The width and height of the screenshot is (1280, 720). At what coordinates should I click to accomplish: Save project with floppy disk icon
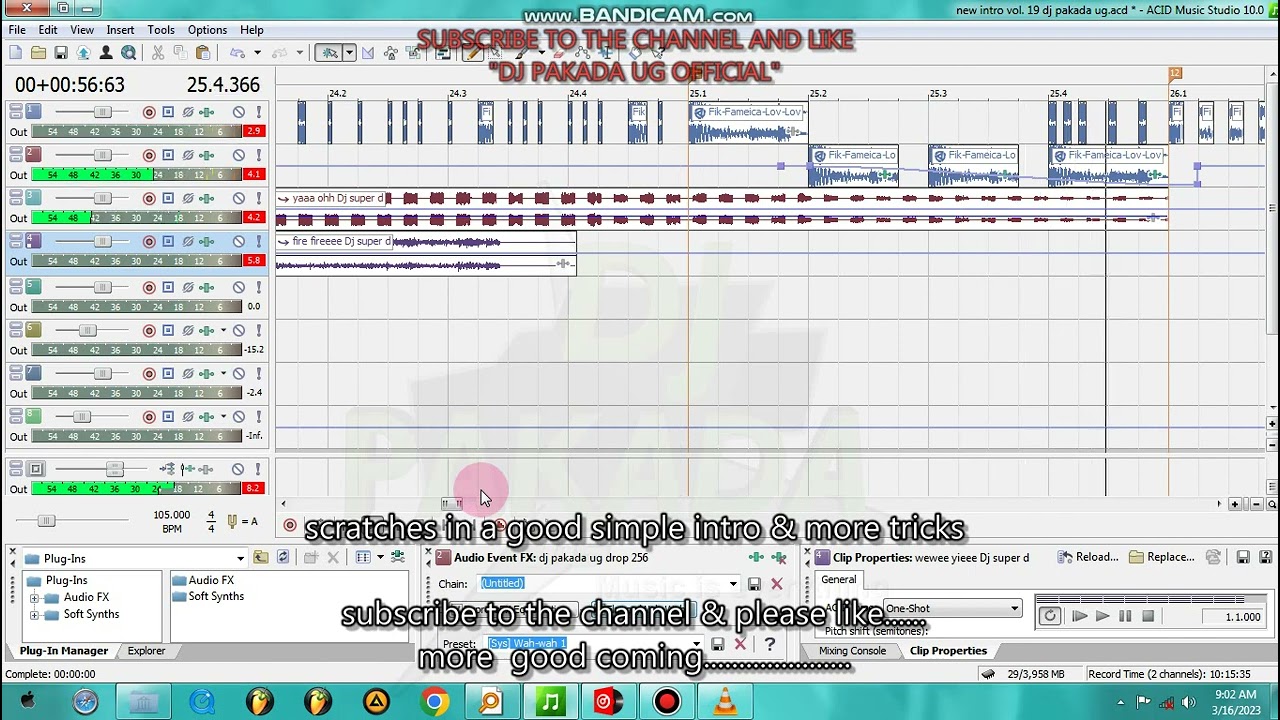(61, 53)
